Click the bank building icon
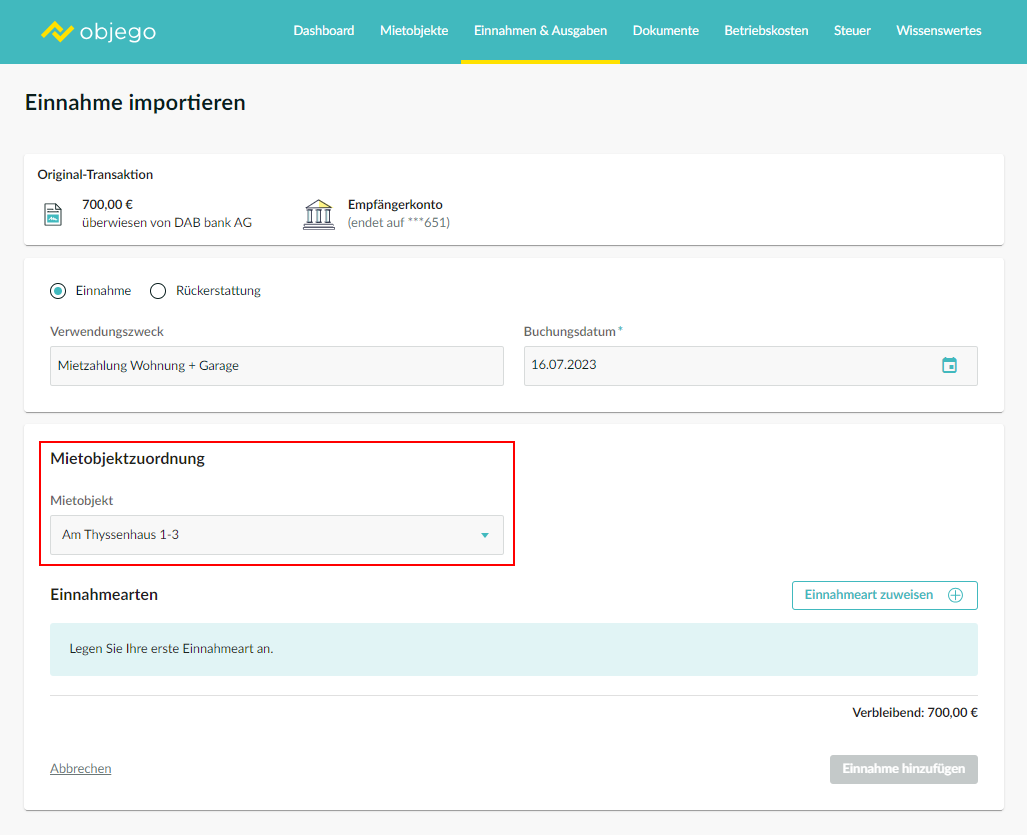The image size is (1027, 835). (x=318, y=214)
